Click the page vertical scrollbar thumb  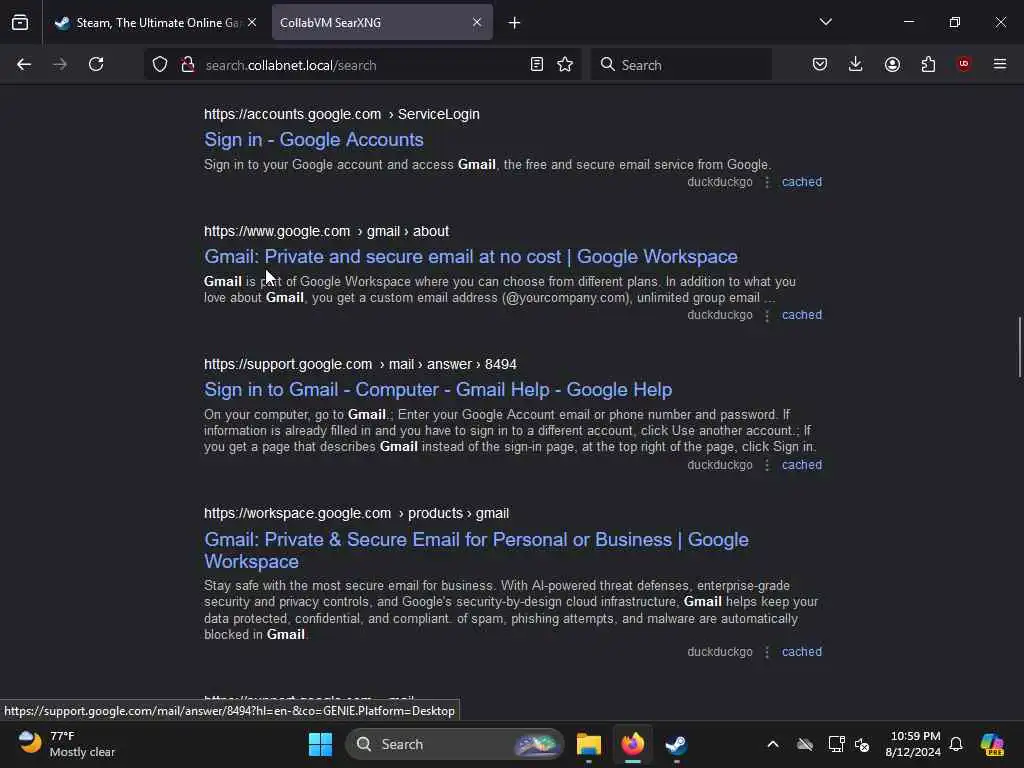[x=1019, y=347]
